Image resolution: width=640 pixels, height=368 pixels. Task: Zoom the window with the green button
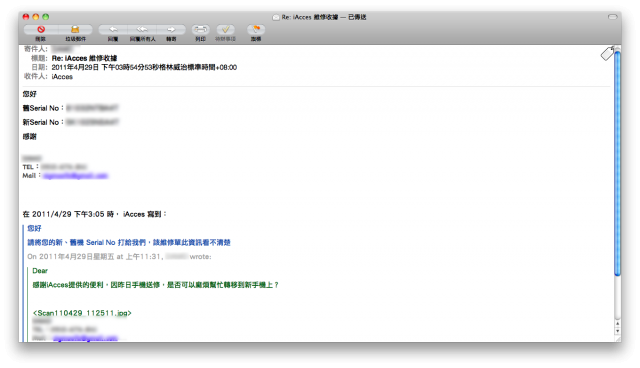point(46,17)
